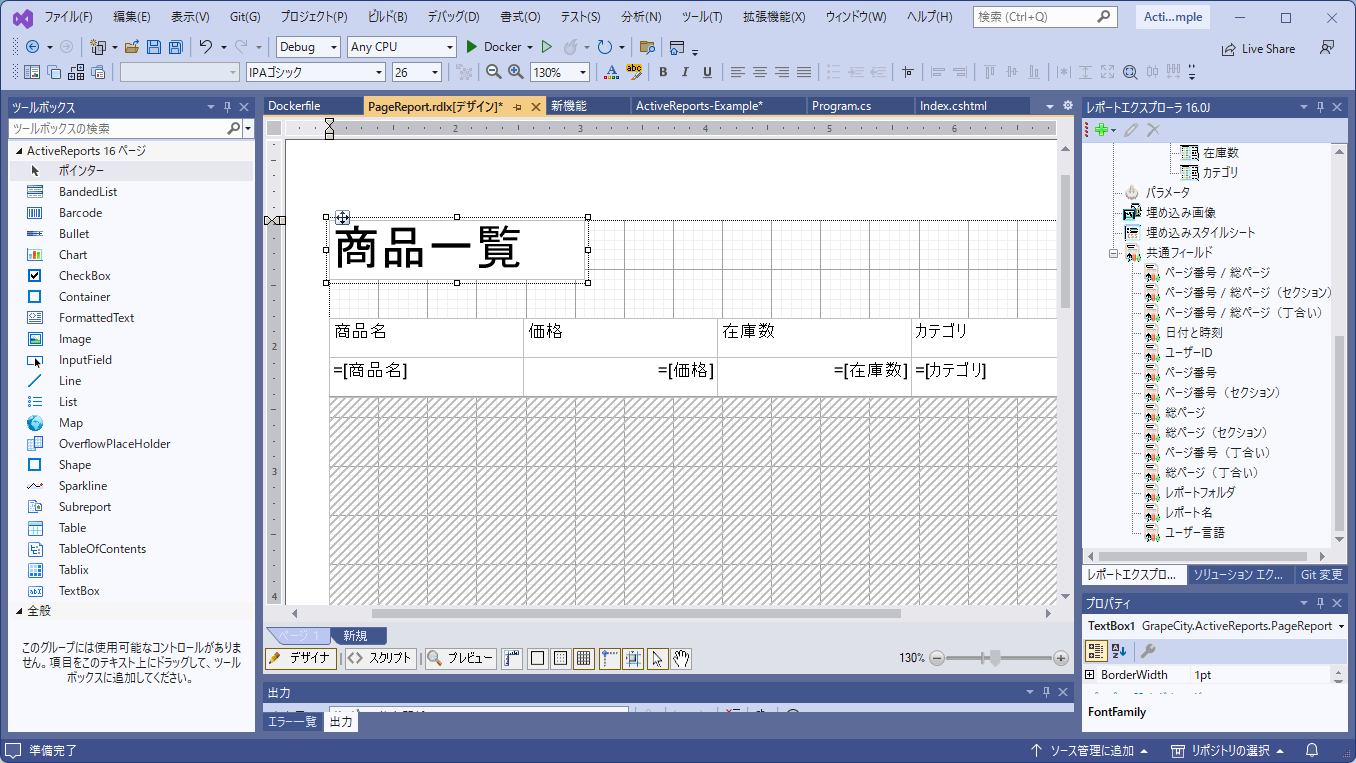Click the Live Share icon
The image size is (1356, 763).
click(1258, 48)
